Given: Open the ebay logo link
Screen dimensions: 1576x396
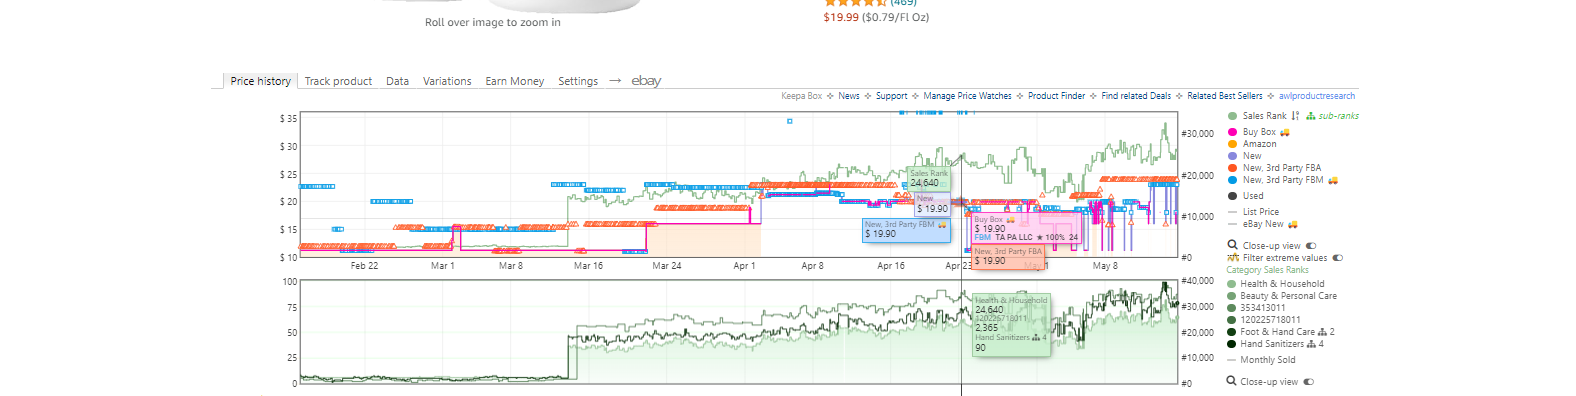Looking at the screenshot, I should pyautogui.click(x=646, y=81).
